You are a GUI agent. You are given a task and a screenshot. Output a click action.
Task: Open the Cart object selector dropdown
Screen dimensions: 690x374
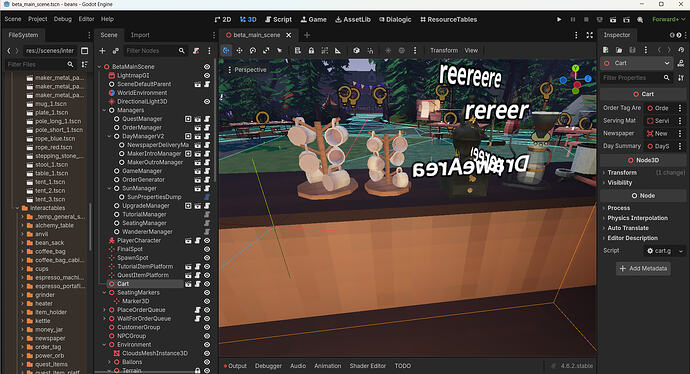[636, 63]
